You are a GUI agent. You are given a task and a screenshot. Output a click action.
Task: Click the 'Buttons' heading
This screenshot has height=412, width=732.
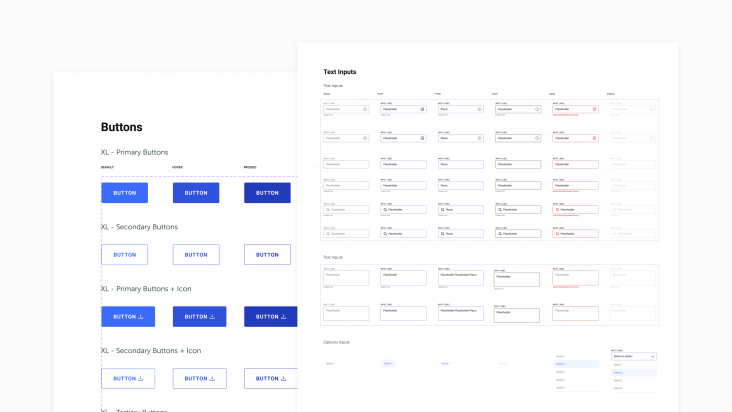click(122, 127)
